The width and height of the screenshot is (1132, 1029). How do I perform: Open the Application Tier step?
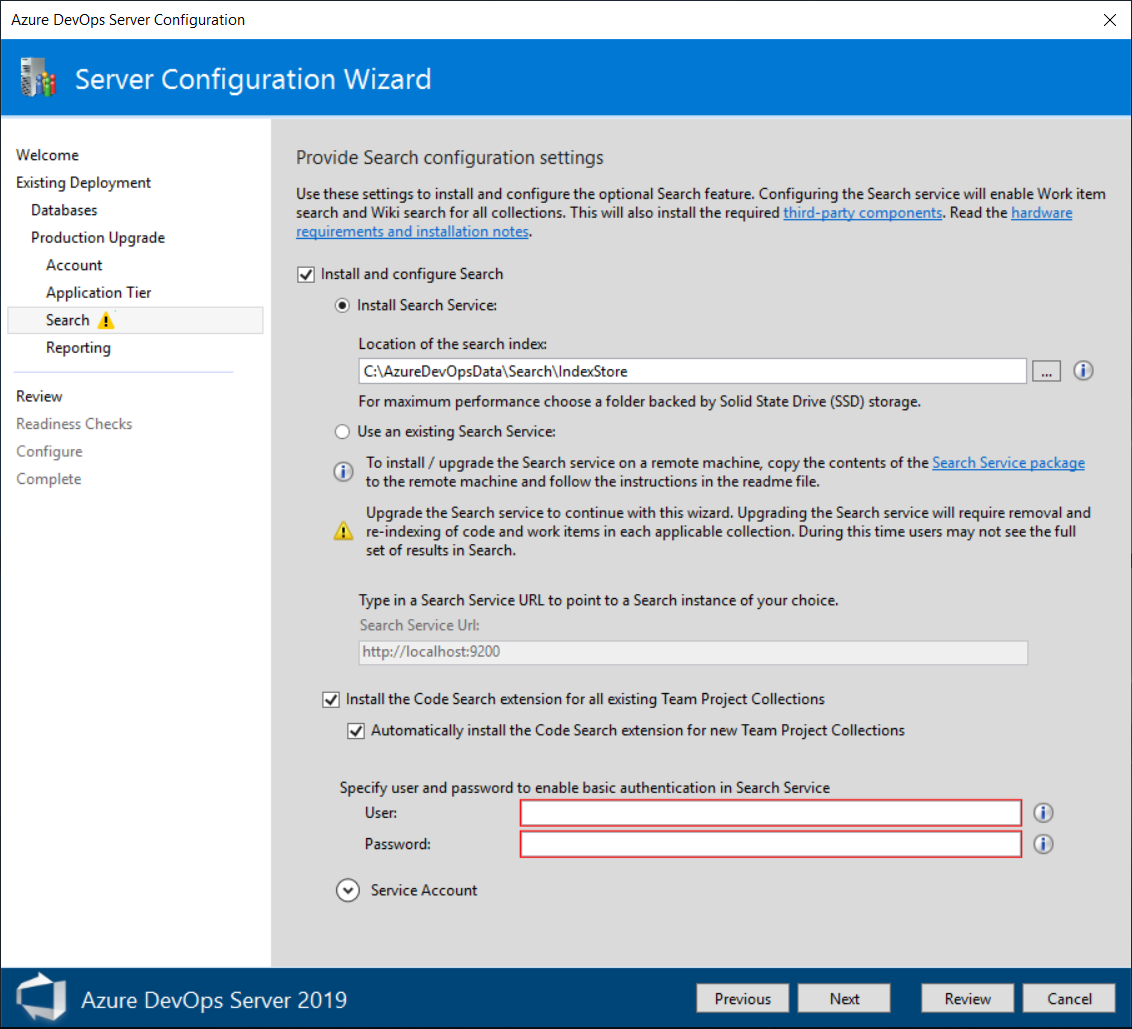click(x=99, y=292)
